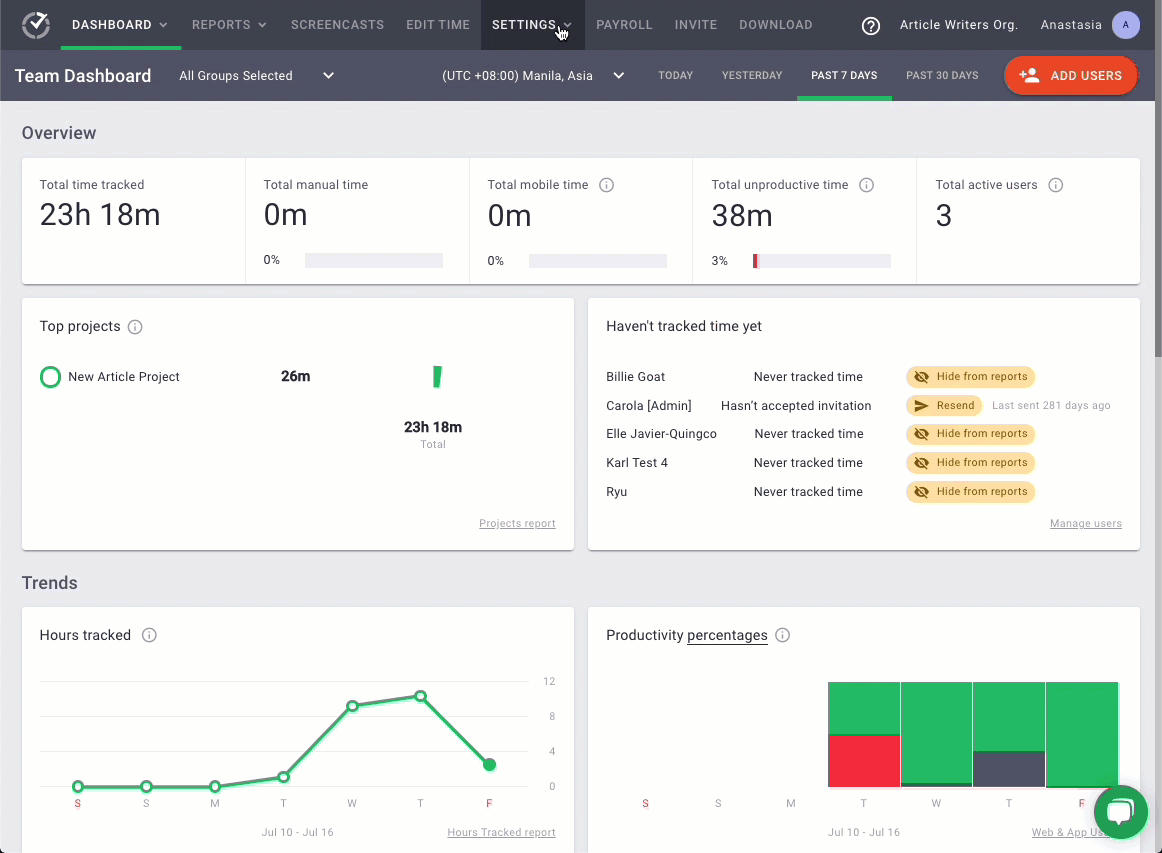Hide Billie Goat from reports
Image resolution: width=1162 pixels, height=853 pixels.
click(x=970, y=377)
